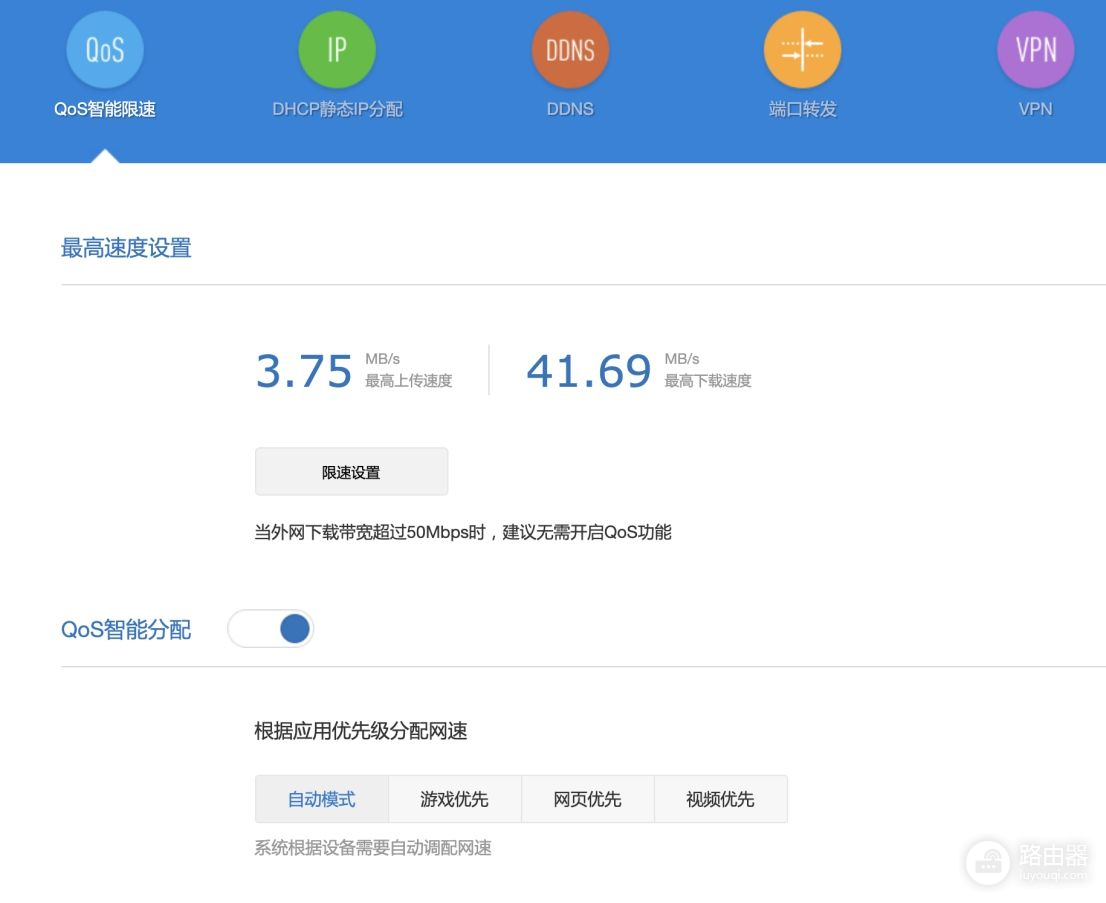Switch to 网页优先 priority mode
The width and height of the screenshot is (1106, 903).
pyautogui.click(x=588, y=799)
